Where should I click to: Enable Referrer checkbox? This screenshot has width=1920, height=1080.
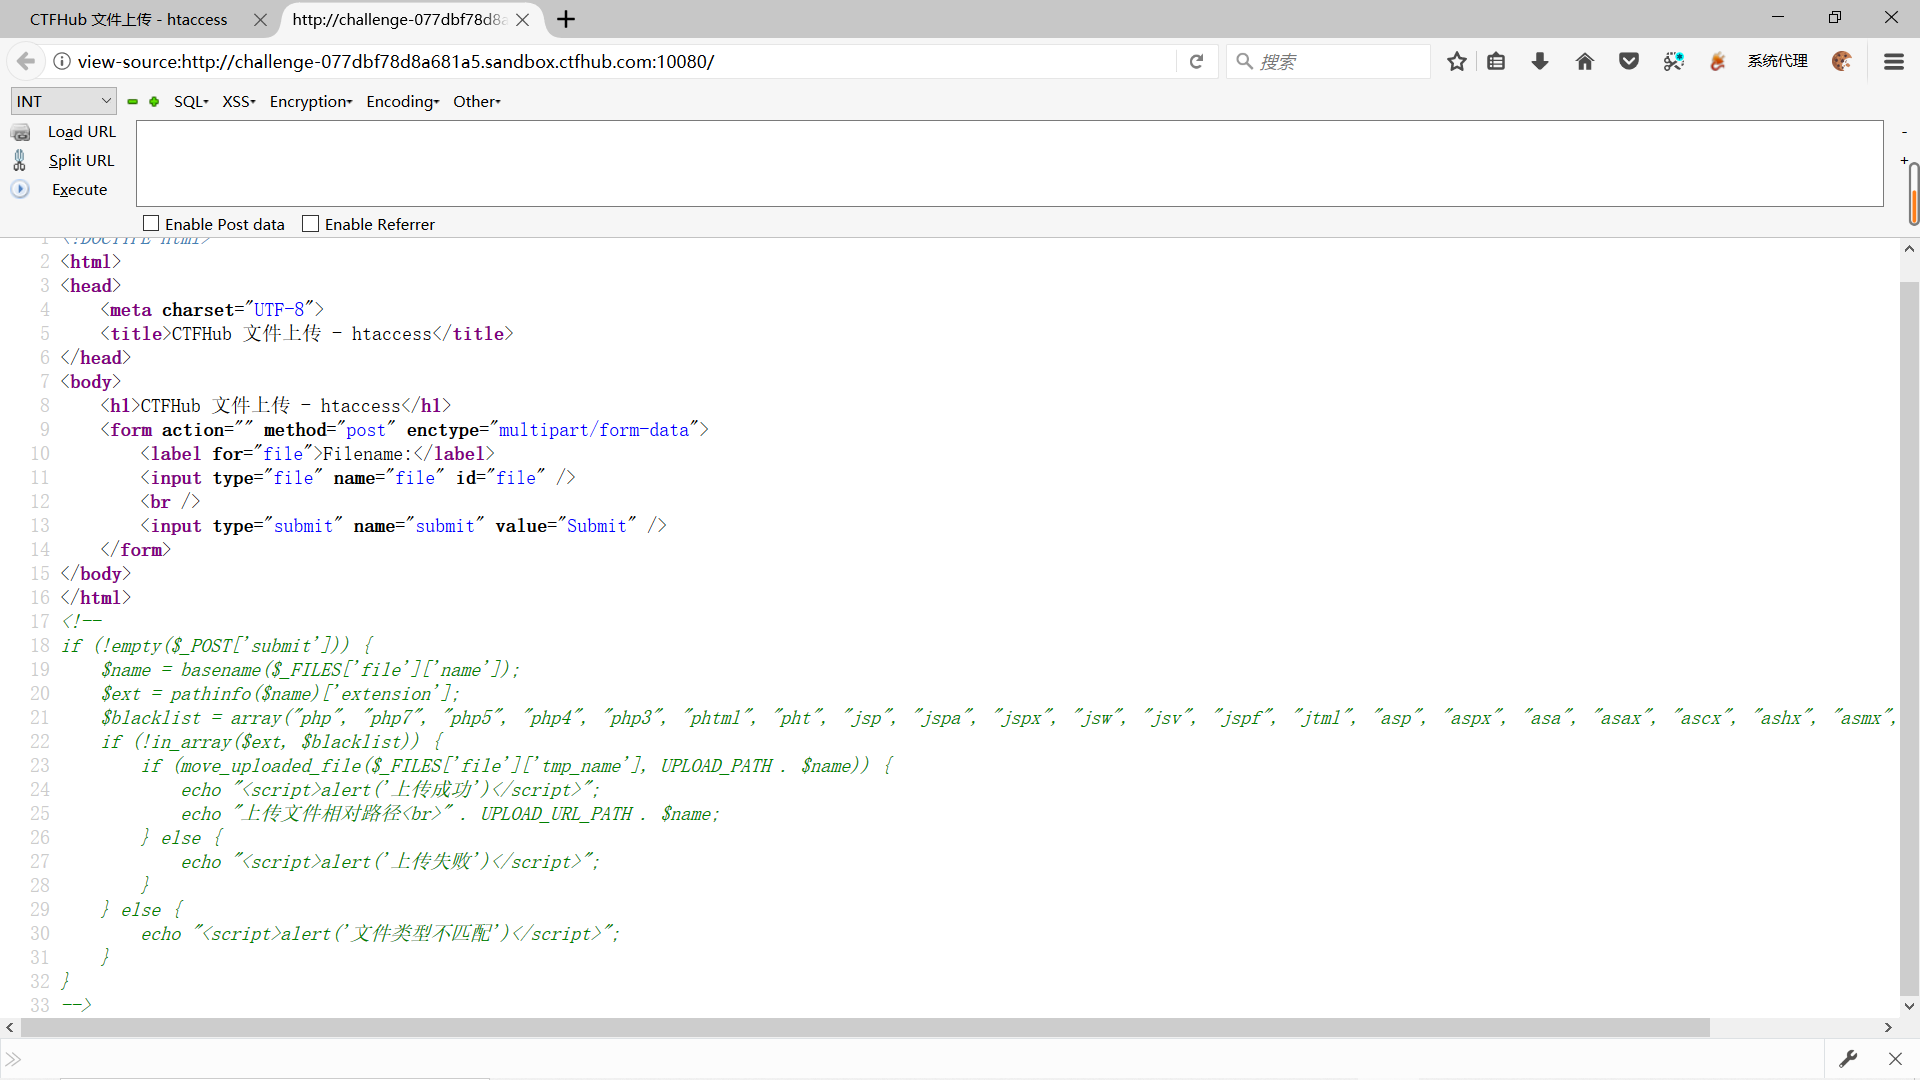click(x=311, y=224)
